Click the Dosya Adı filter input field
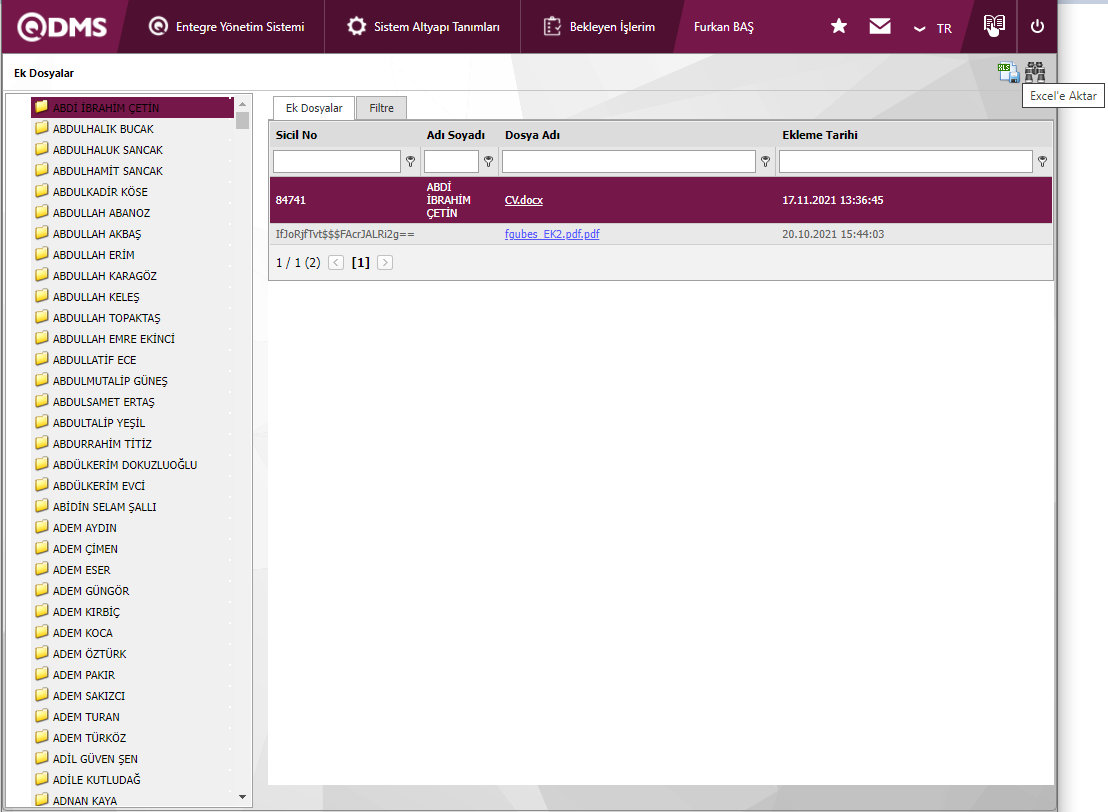Viewport: 1108px width, 812px height. 629,161
